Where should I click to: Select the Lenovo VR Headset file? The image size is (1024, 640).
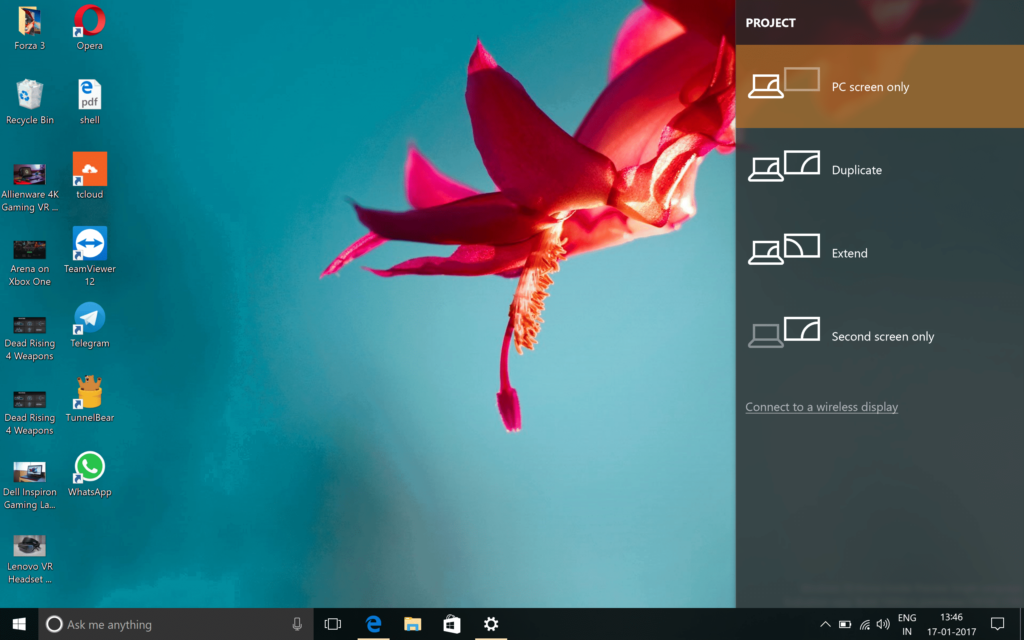29,560
